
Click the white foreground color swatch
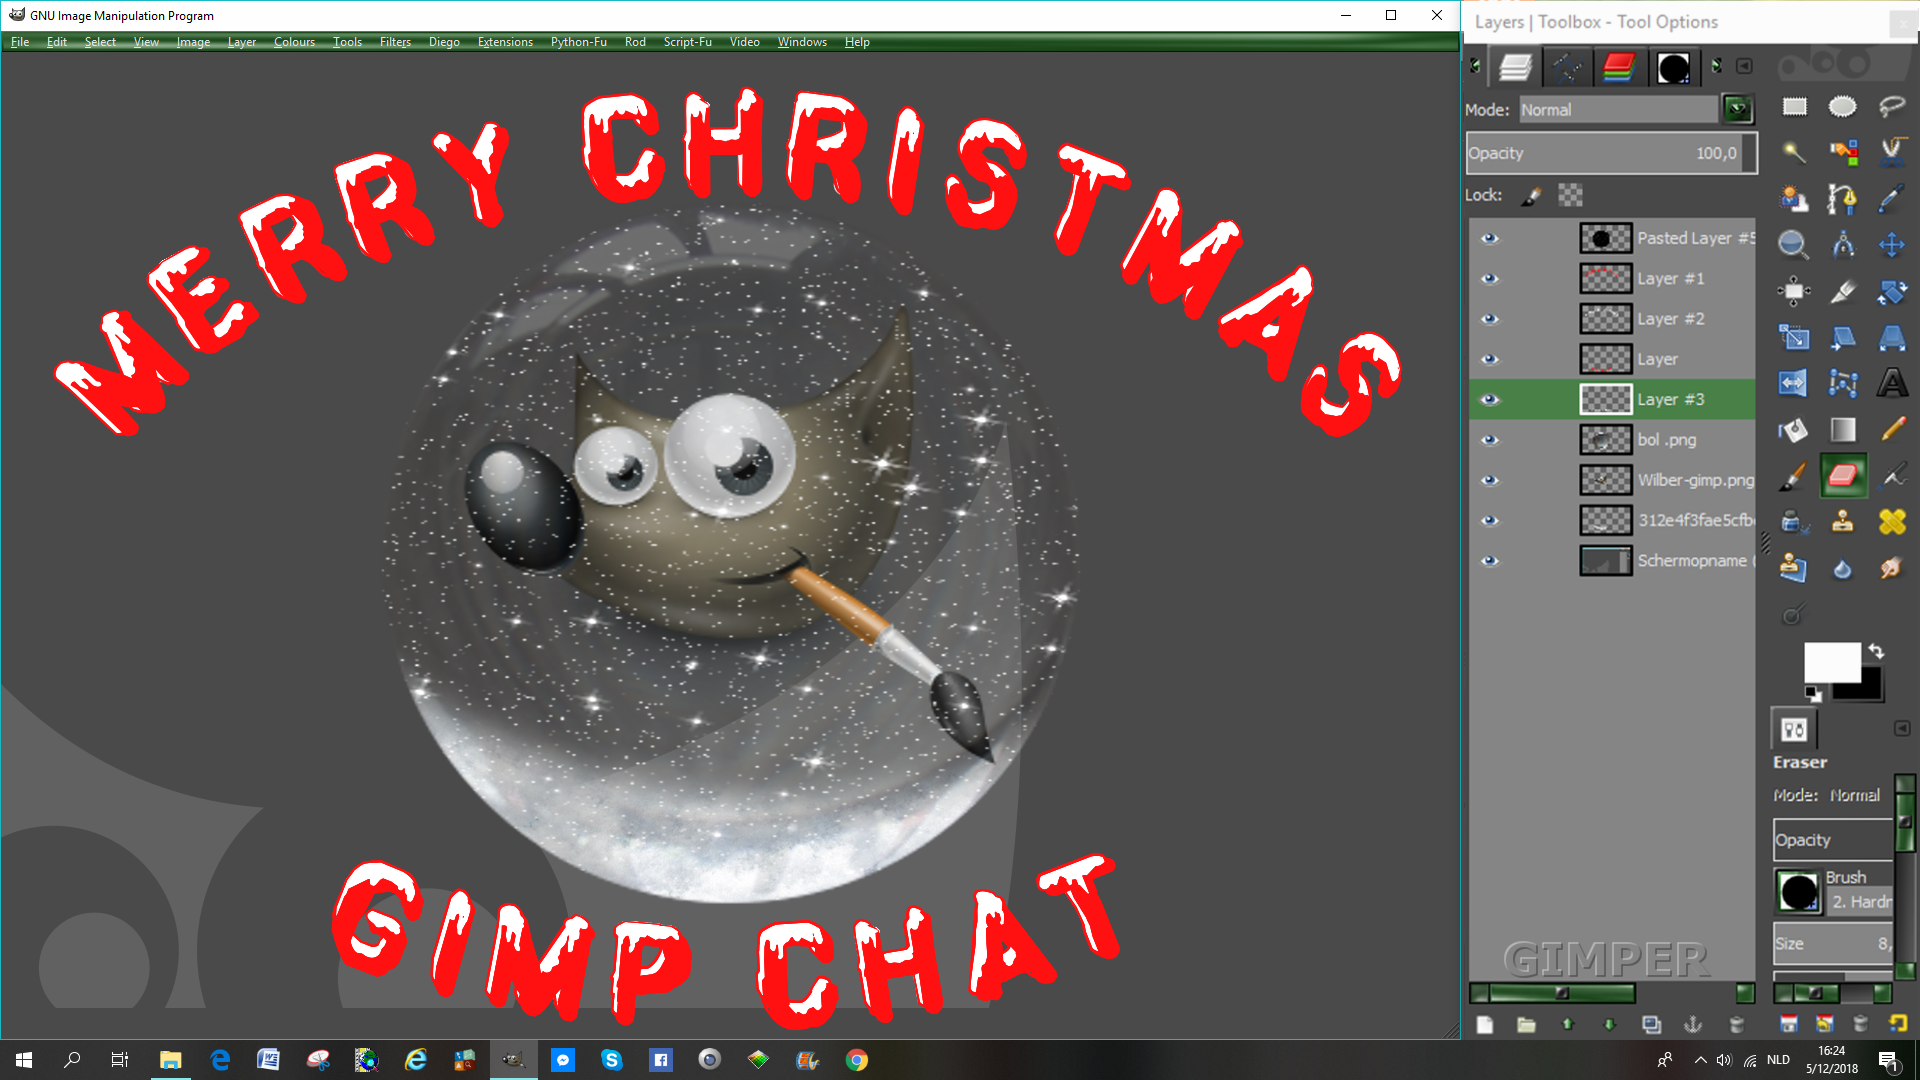(x=1831, y=662)
